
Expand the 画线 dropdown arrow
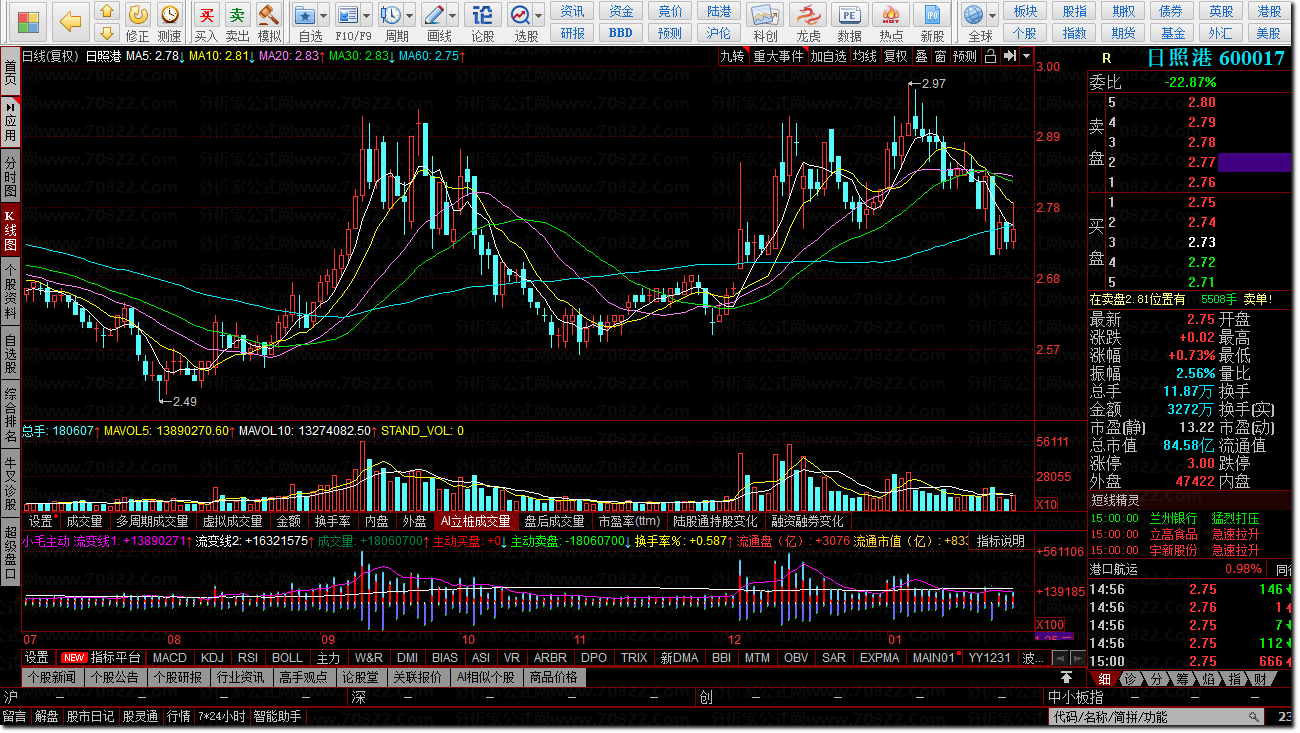coord(452,16)
